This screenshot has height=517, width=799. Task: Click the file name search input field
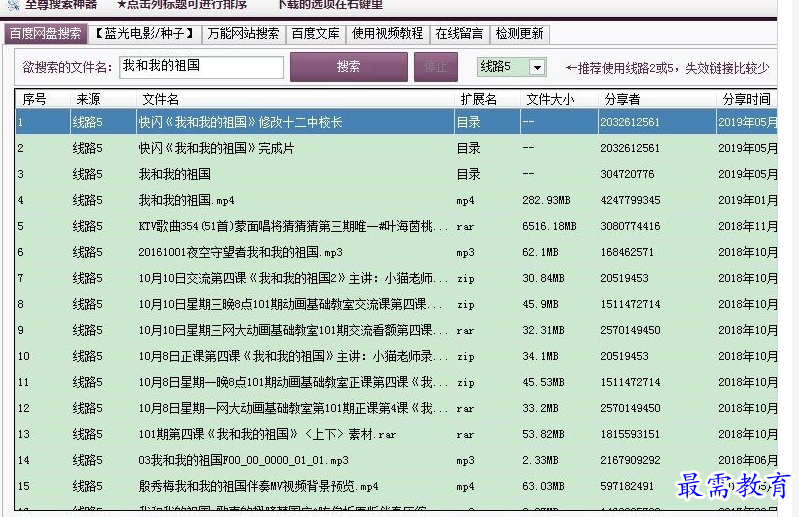[x=200, y=67]
